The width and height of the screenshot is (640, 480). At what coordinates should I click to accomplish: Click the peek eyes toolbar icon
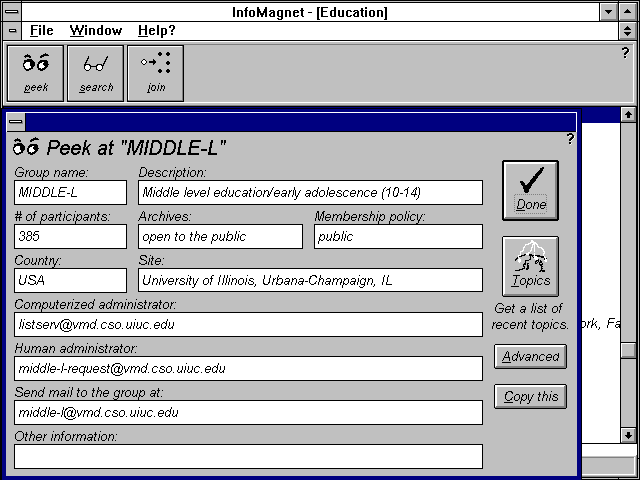pyautogui.click(x=36, y=72)
